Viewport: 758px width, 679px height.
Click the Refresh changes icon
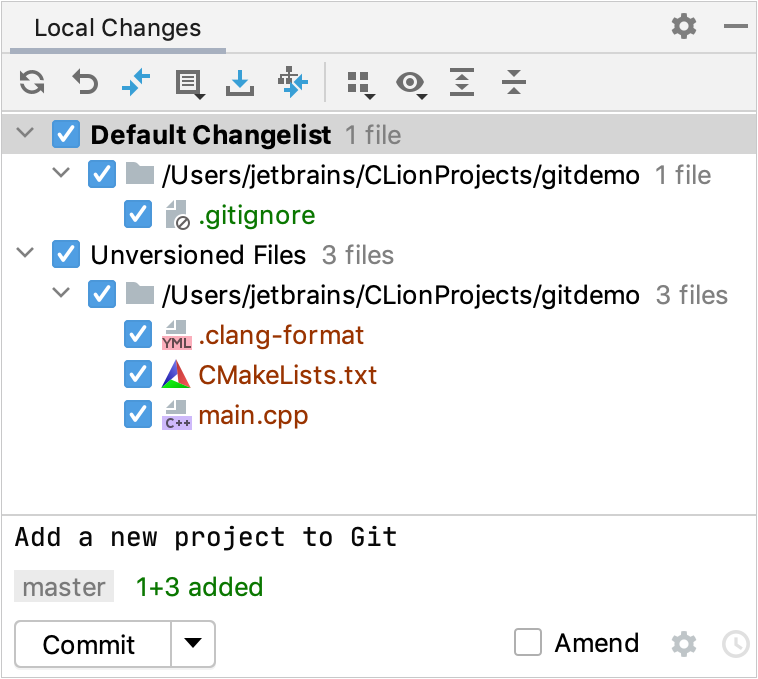(33, 82)
